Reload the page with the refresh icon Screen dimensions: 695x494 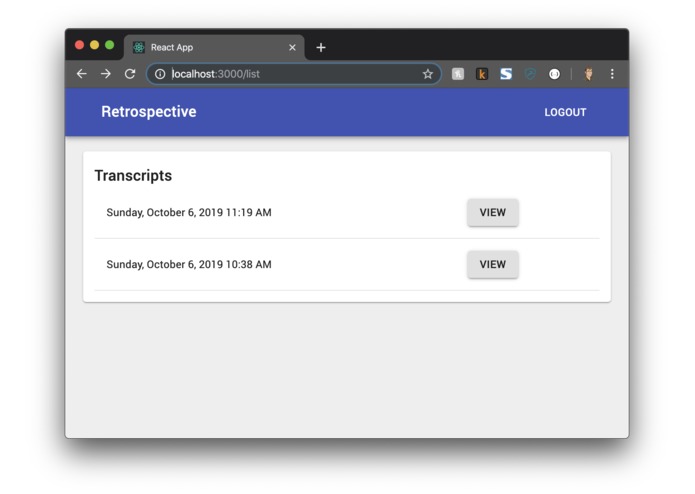[x=130, y=74]
